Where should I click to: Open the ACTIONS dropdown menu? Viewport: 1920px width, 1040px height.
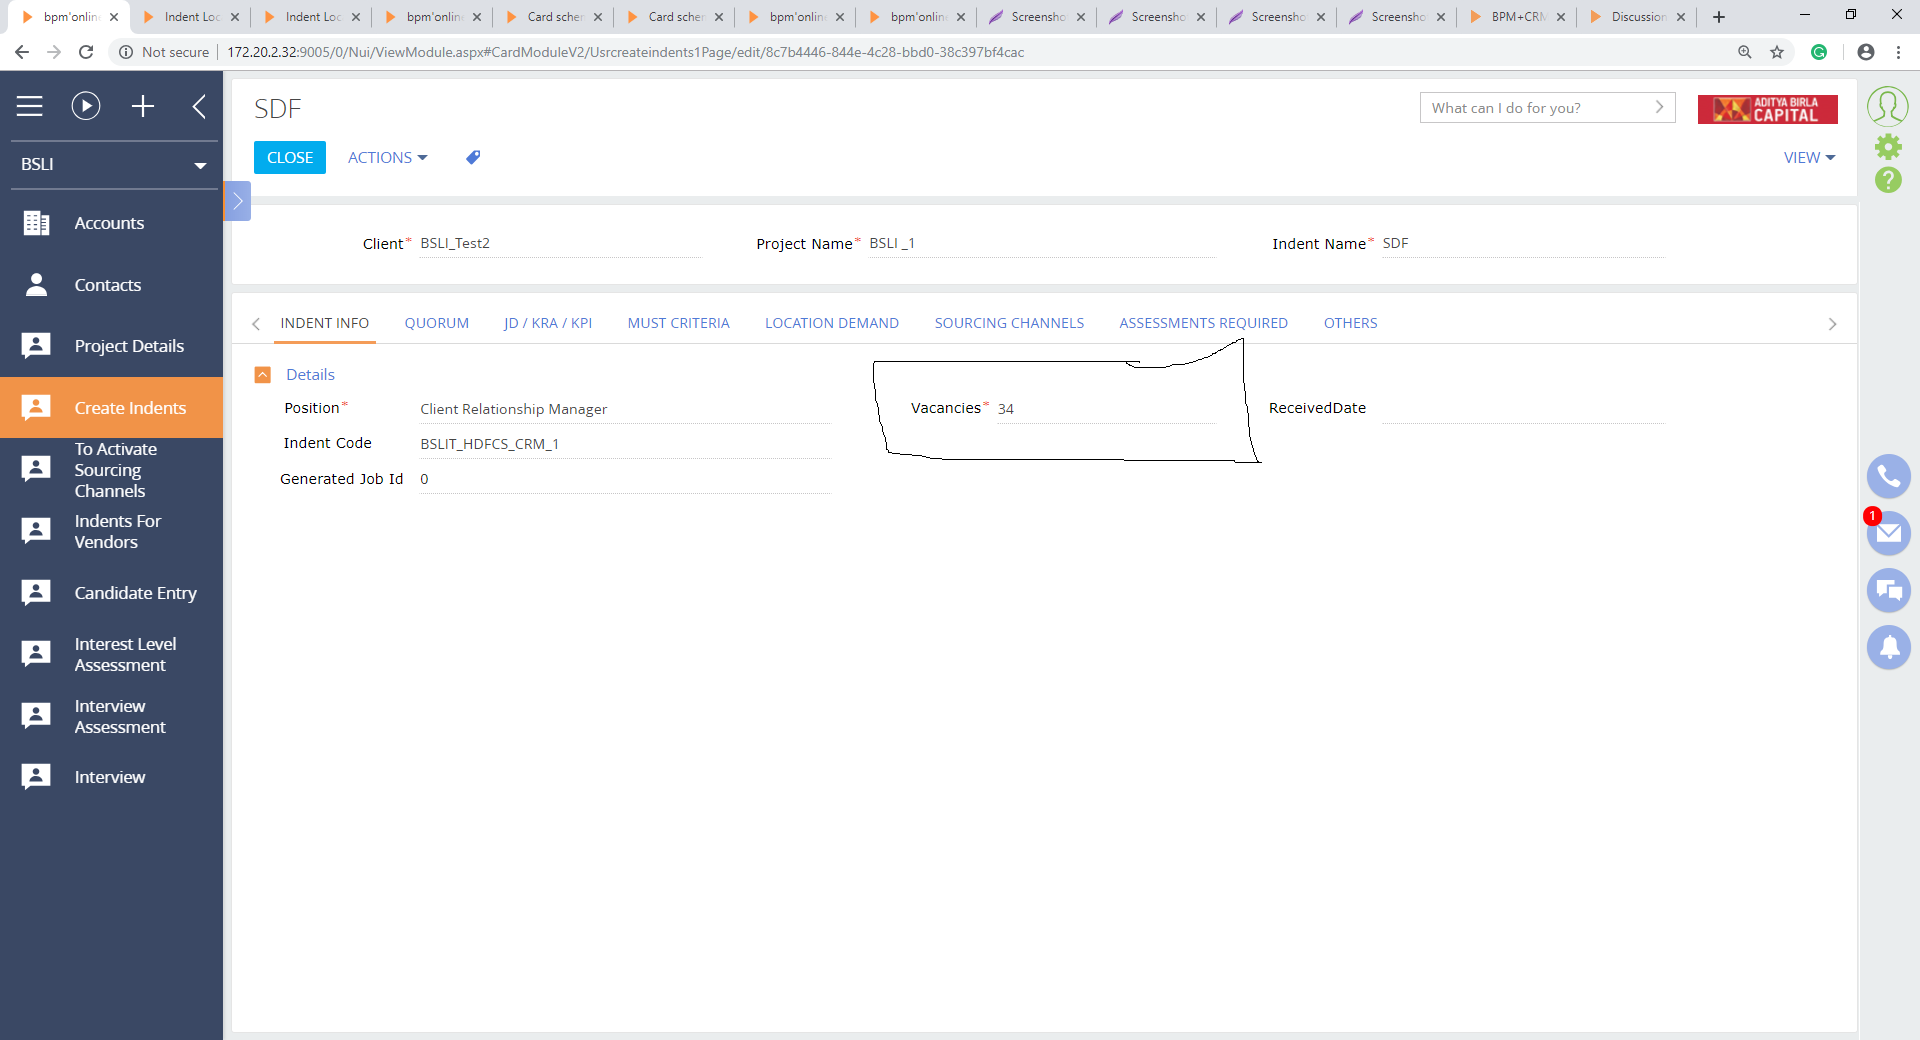(388, 158)
